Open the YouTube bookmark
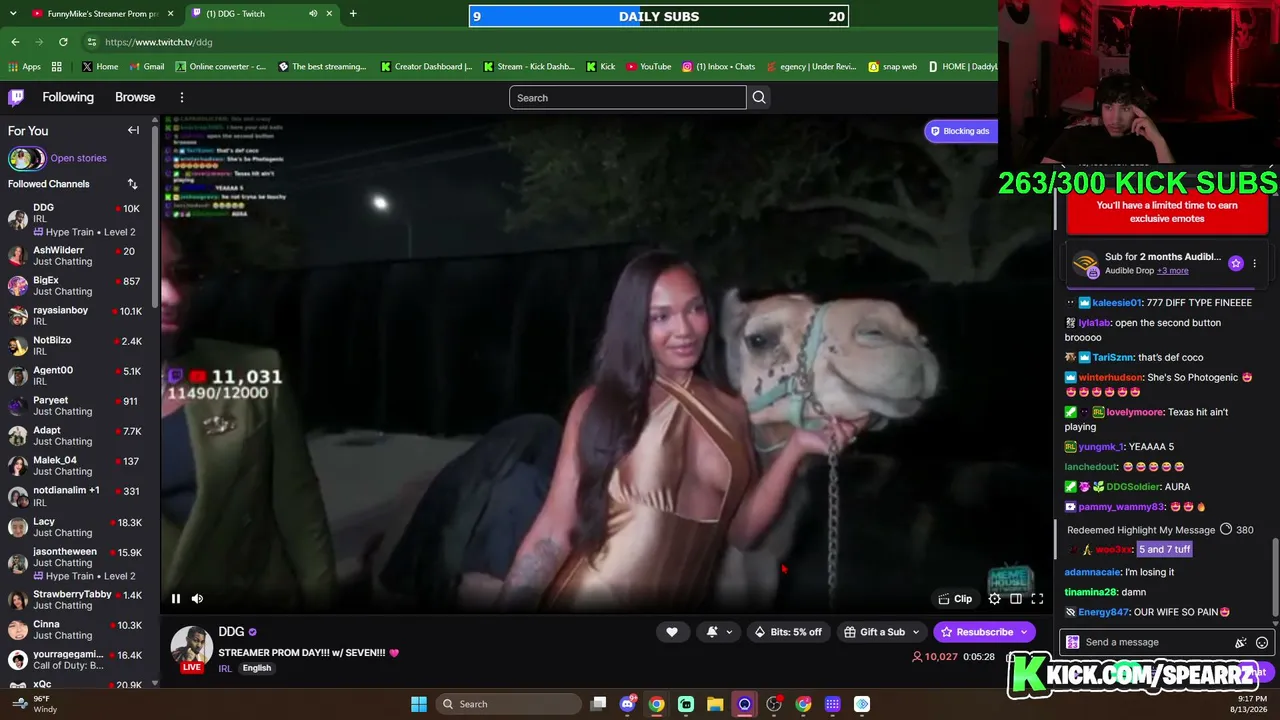Screen dimensions: 1280x720 point(649,67)
